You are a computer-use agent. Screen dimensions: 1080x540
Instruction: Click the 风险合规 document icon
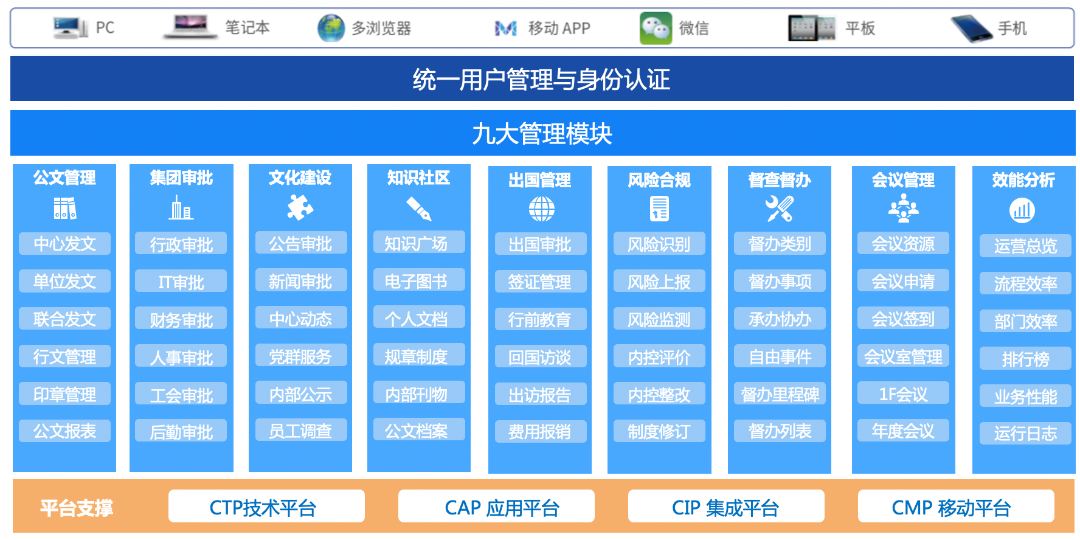click(659, 208)
